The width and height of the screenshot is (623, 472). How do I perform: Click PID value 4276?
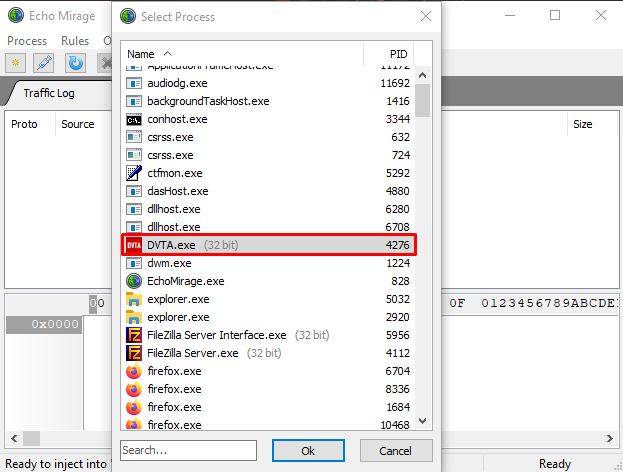point(397,245)
